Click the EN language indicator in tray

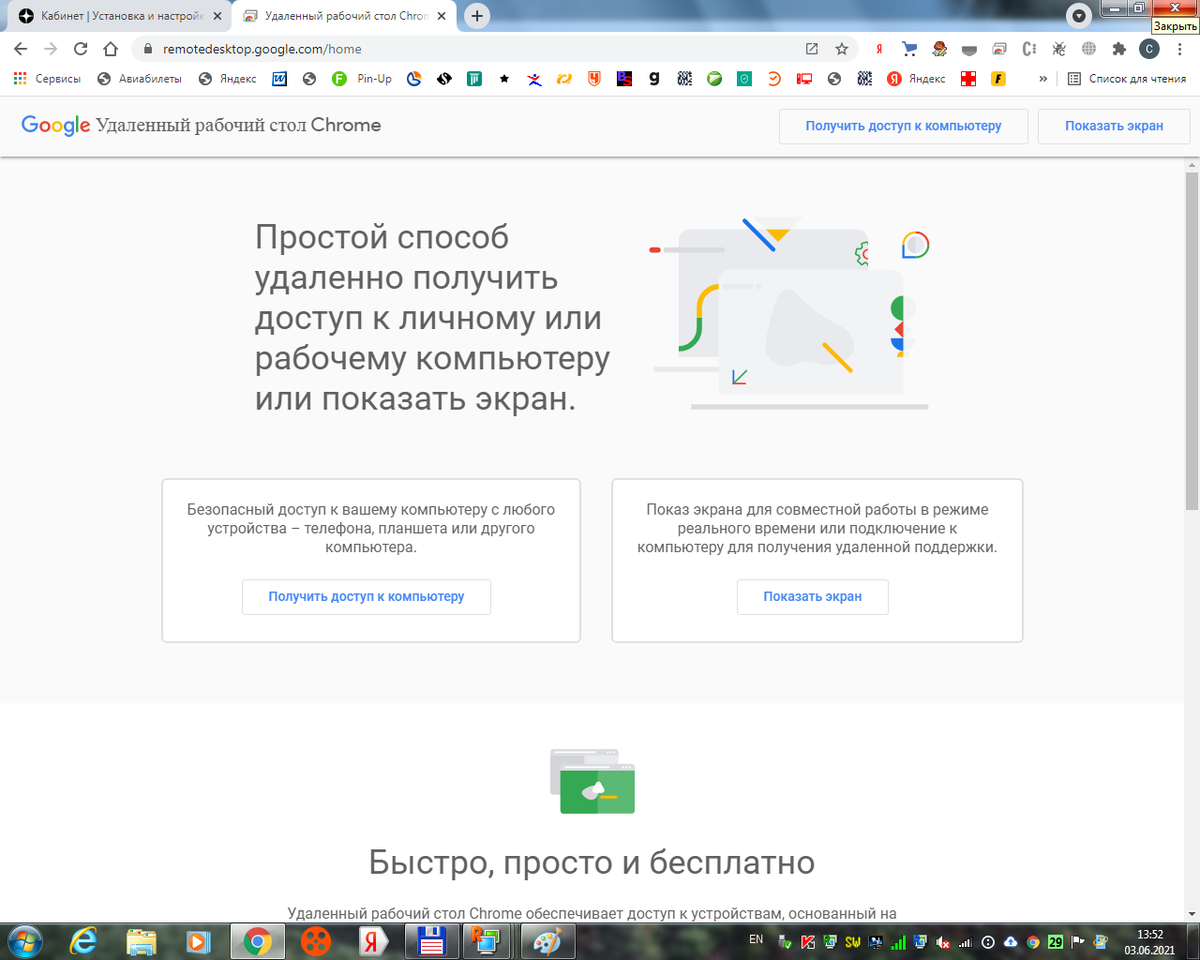755,939
